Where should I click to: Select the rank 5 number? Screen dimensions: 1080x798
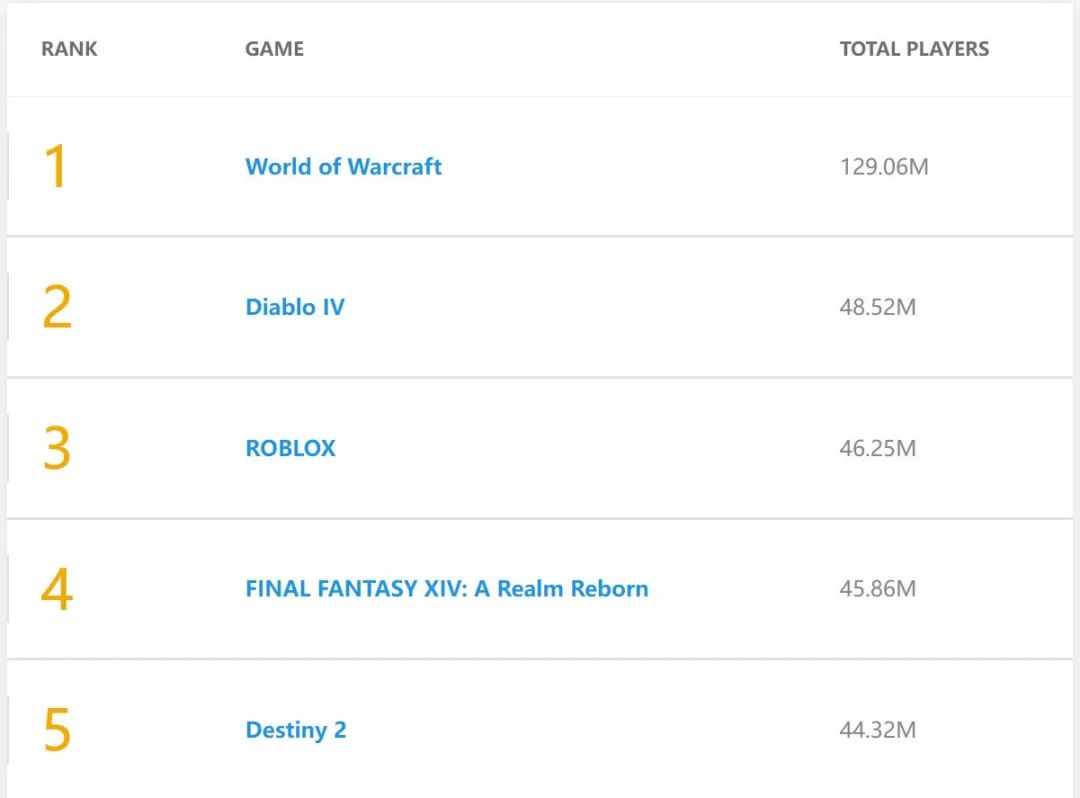pos(56,730)
